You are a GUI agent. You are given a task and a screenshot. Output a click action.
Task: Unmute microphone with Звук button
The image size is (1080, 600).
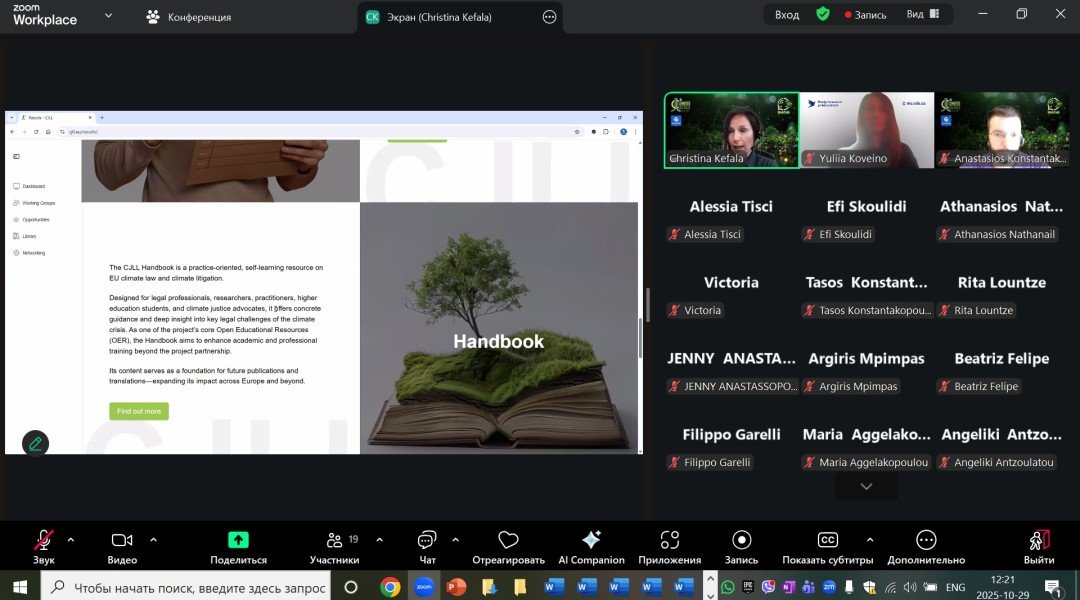(43, 541)
